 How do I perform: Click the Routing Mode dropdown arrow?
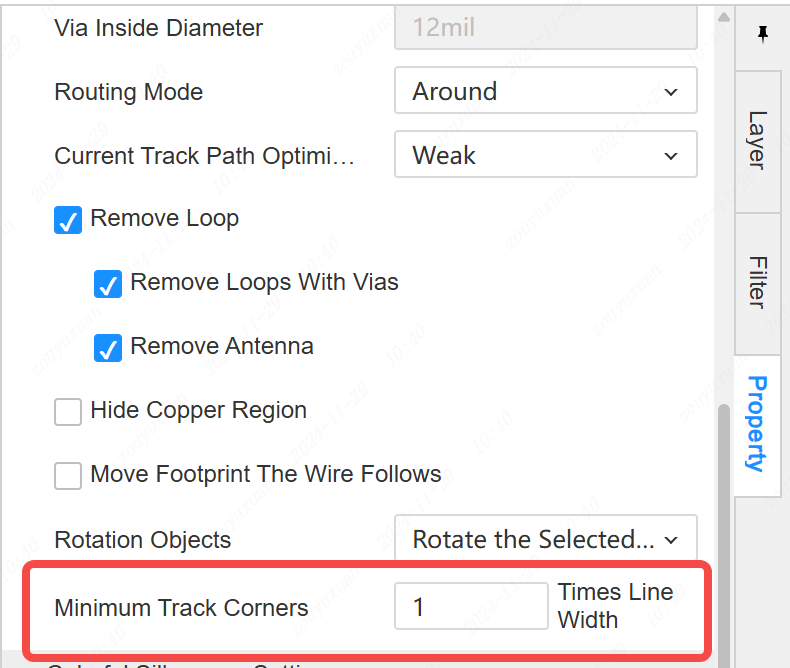pos(671,93)
